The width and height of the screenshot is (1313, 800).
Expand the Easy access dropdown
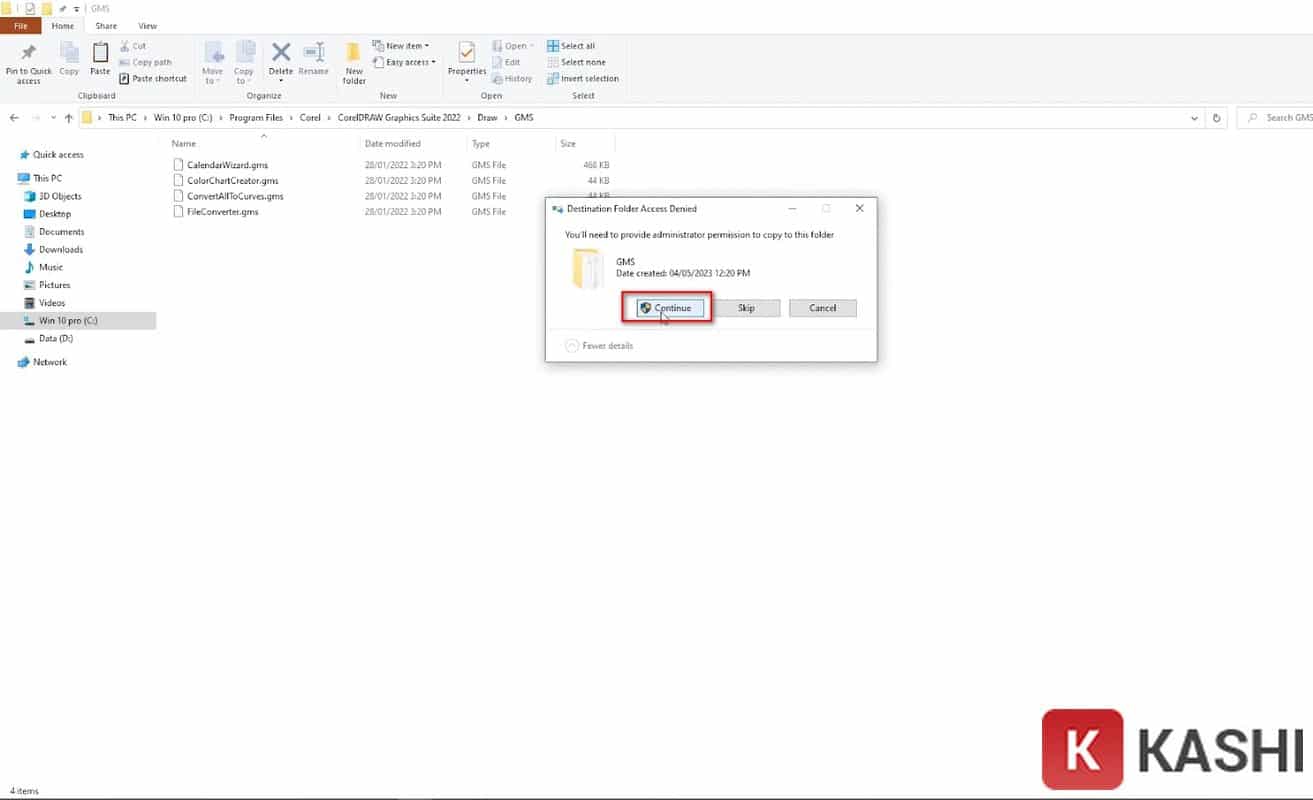[x=405, y=62]
